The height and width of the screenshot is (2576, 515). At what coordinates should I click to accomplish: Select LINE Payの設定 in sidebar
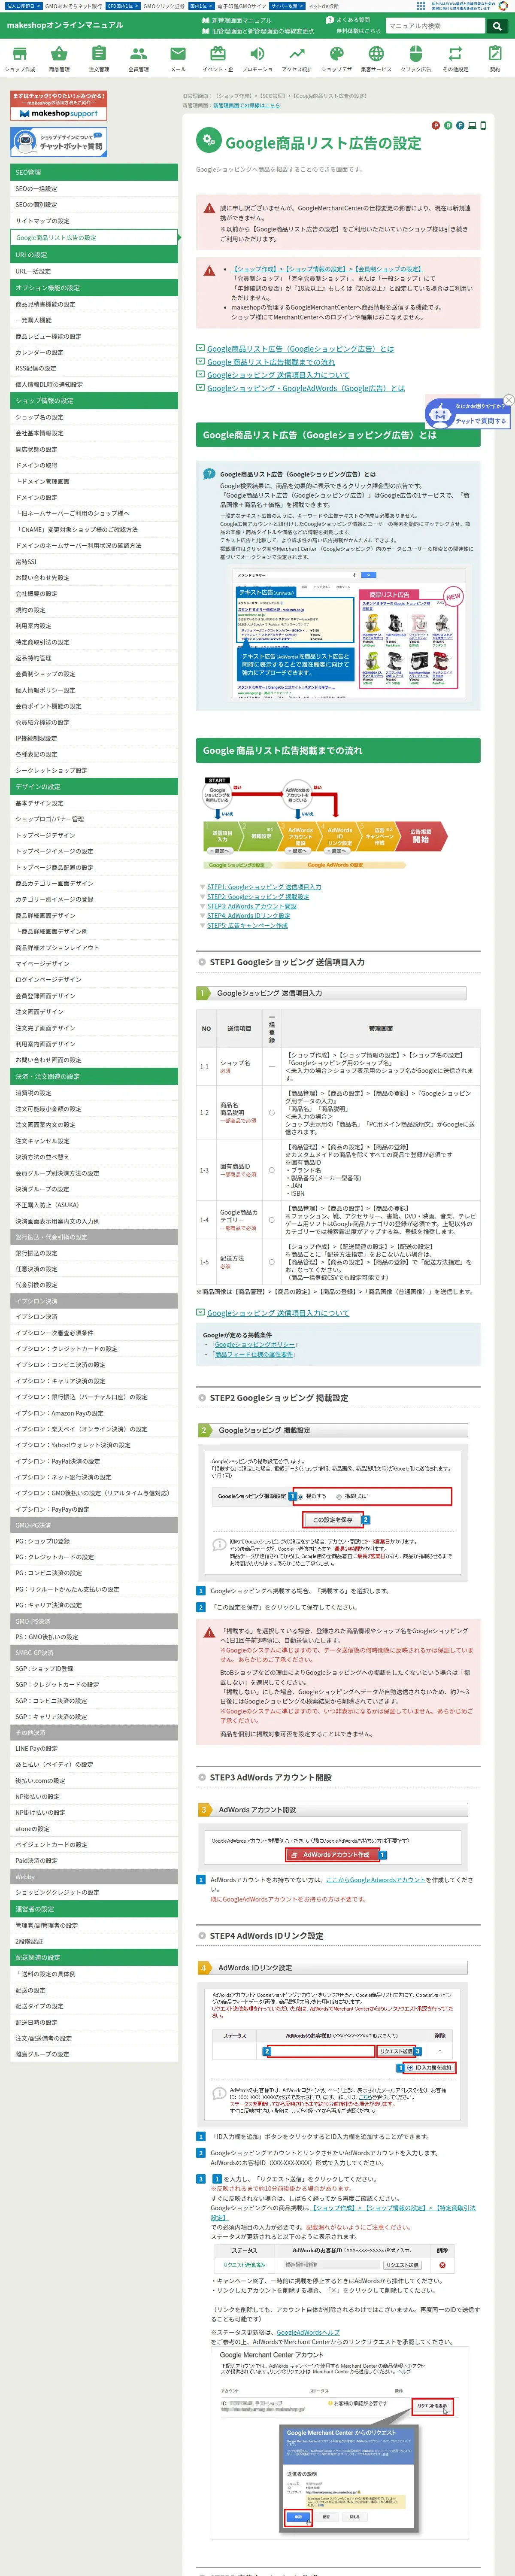coord(94,1749)
